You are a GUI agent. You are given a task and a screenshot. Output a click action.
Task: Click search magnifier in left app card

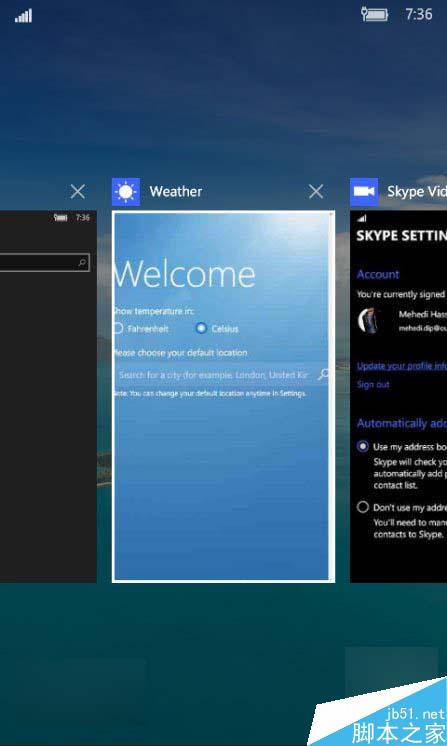[x=82, y=262]
